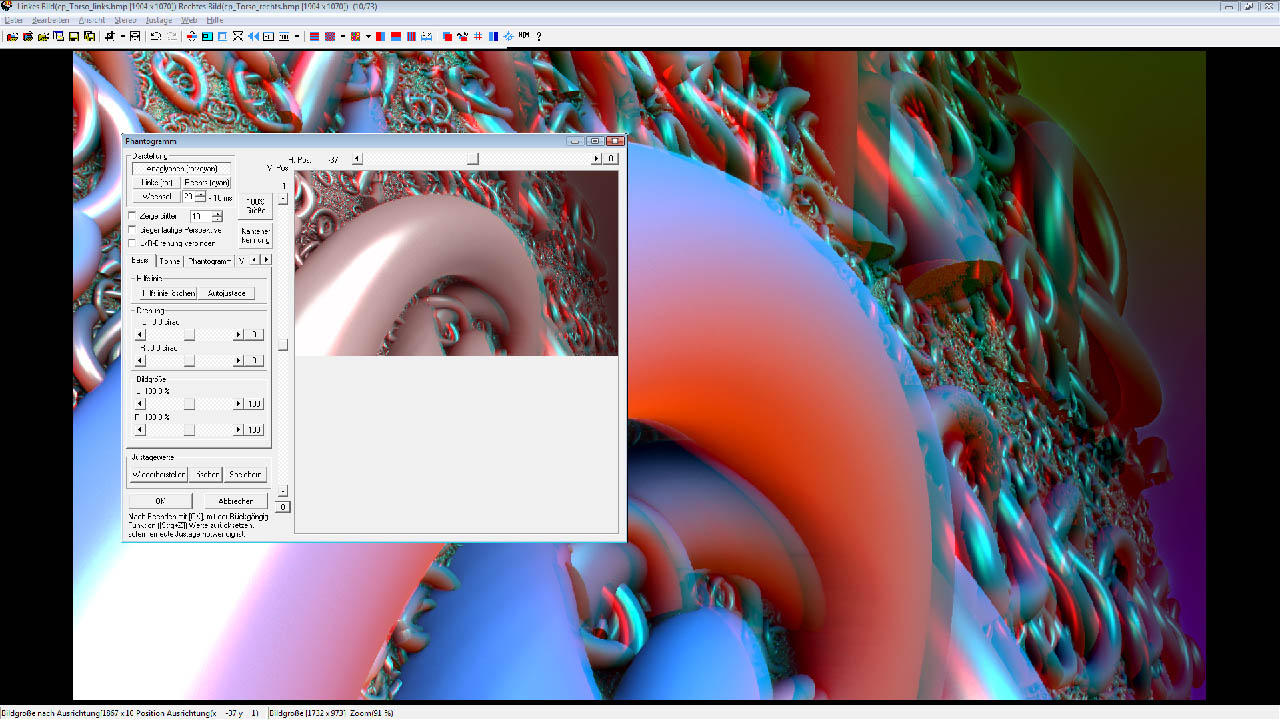Click the swap left/right arrows toolbar icon

pos(191,36)
